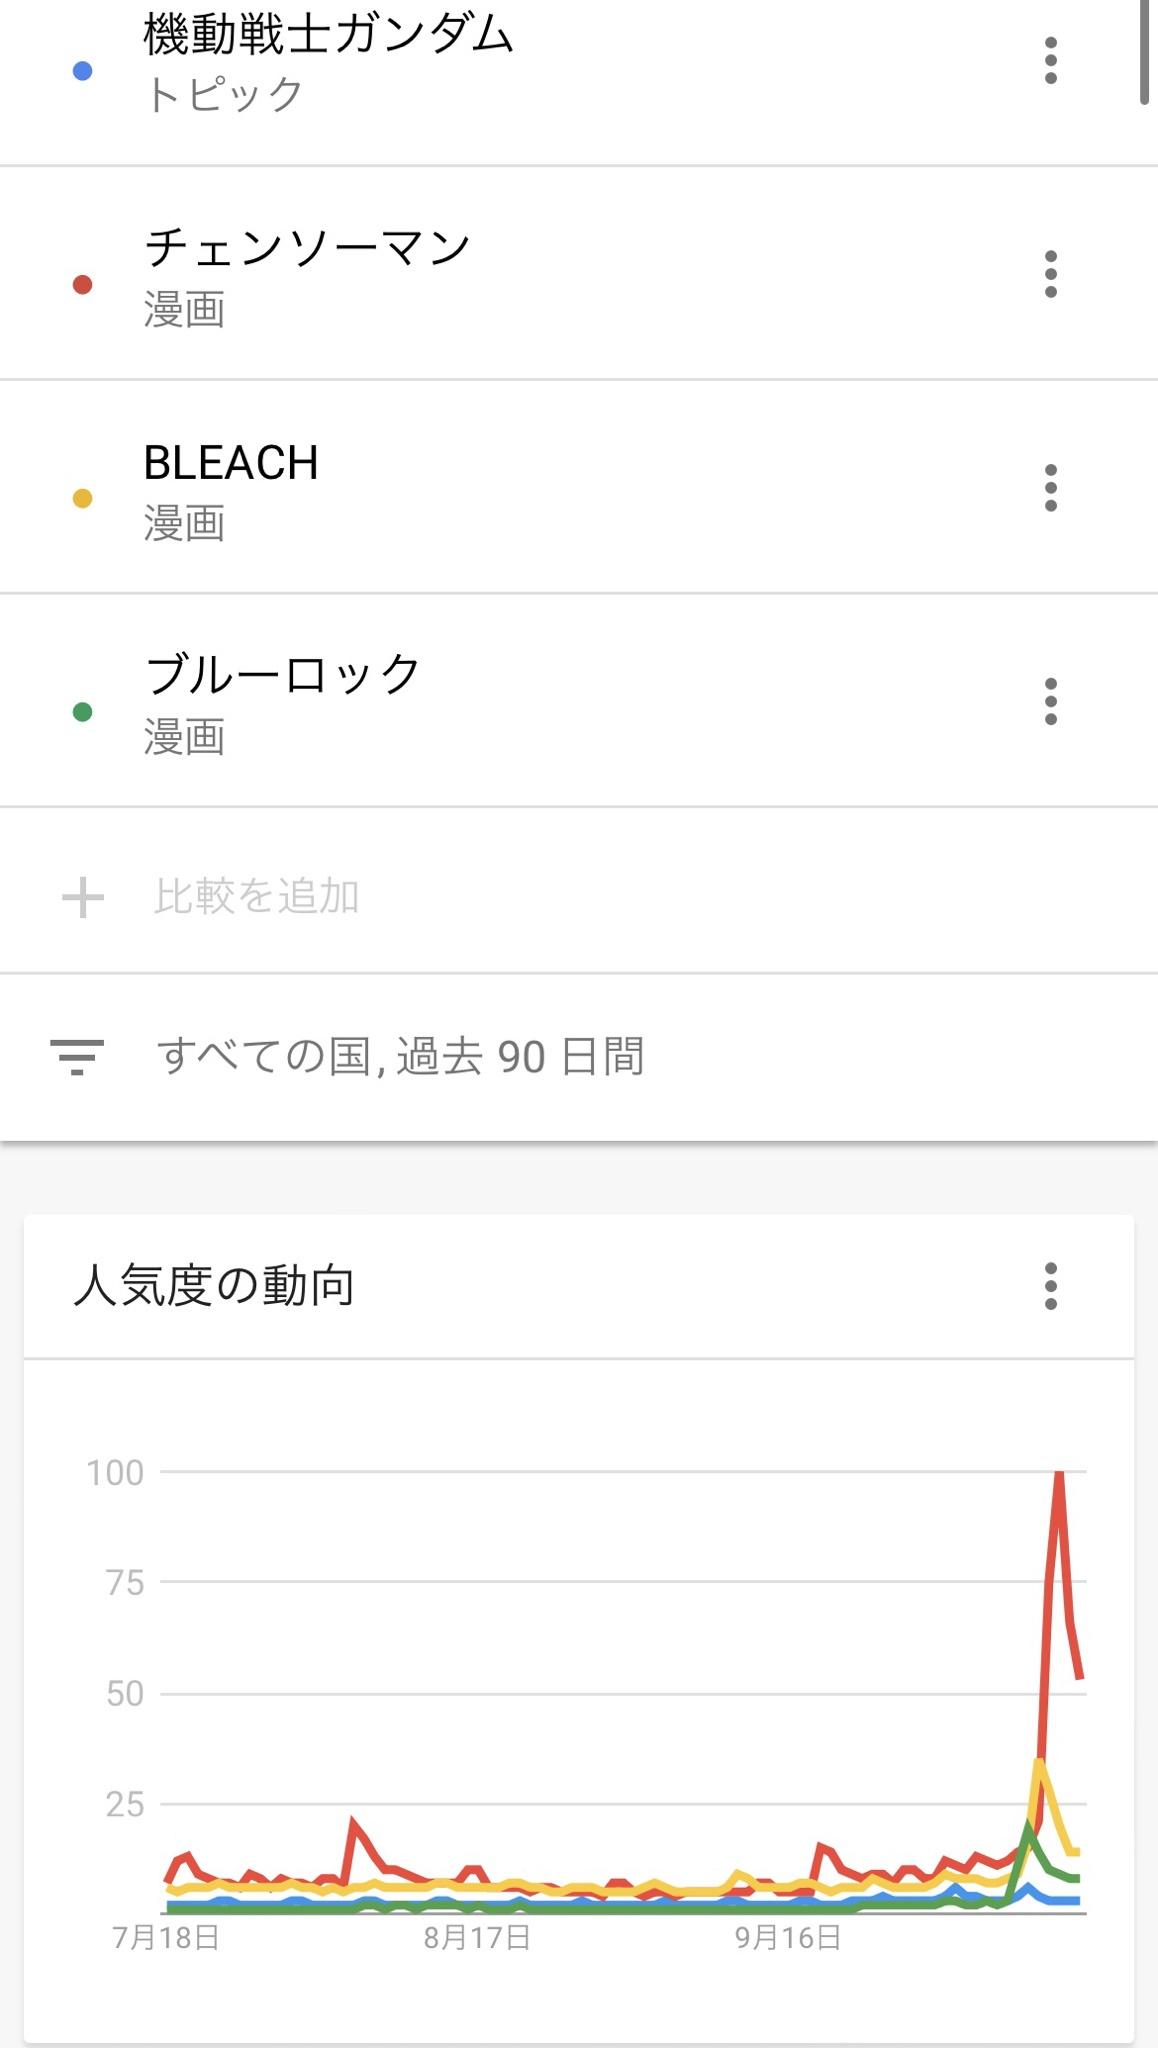Viewport: 1158px width, 2048px height.
Task: Edit the BLEACH search term
Action: pos(231,463)
